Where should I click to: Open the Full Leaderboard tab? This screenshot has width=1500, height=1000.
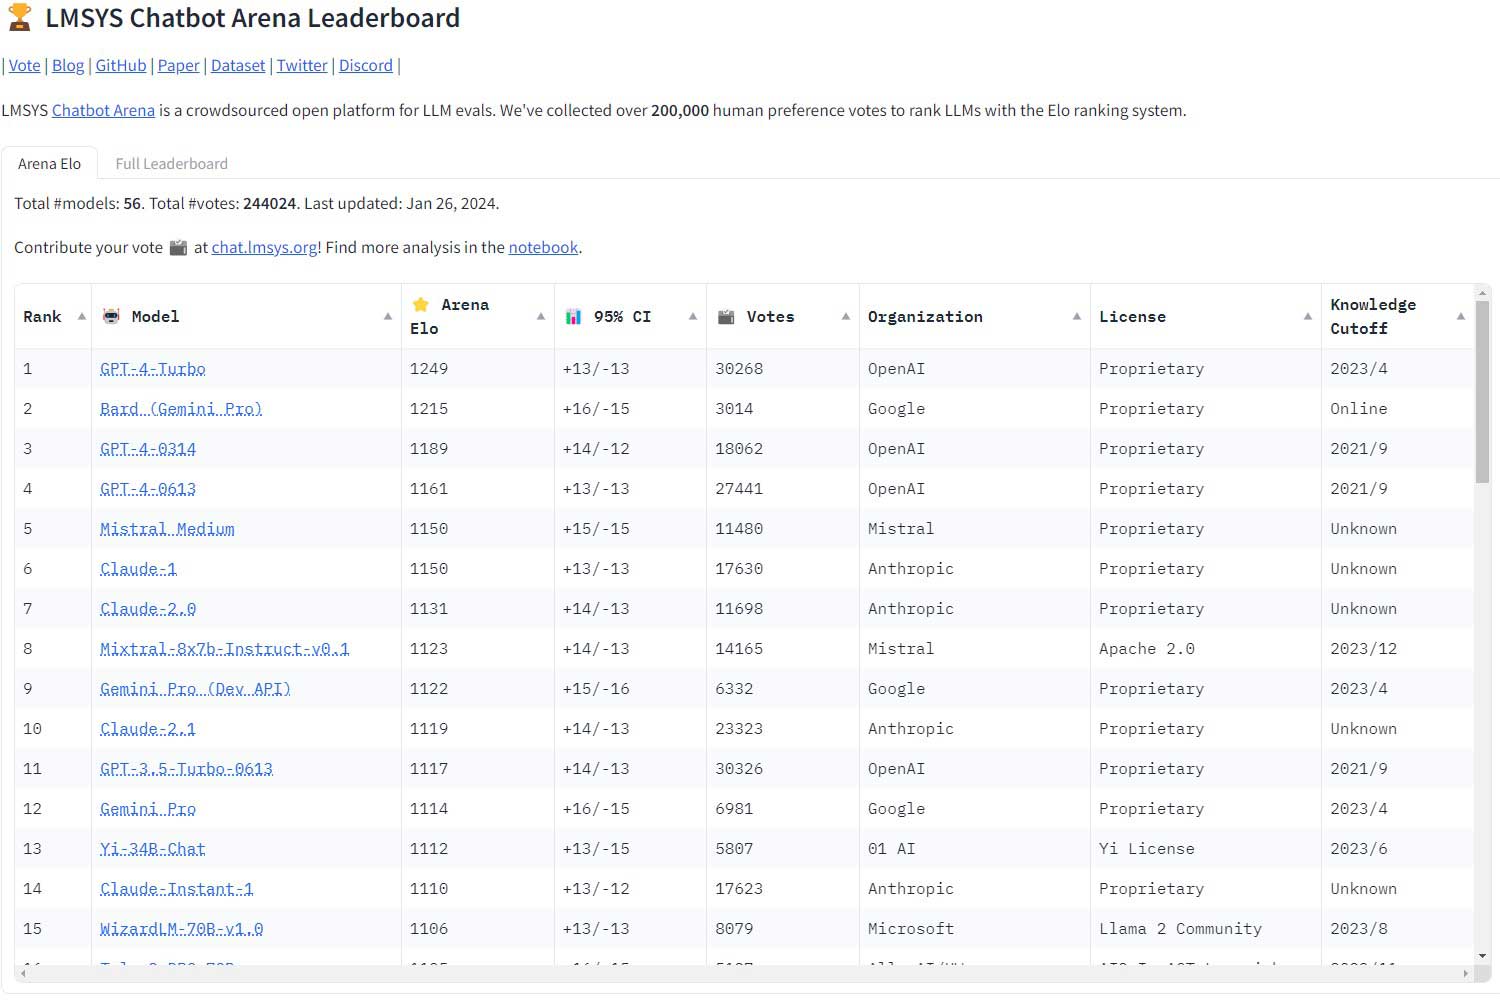pyautogui.click(x=171, y=163)
